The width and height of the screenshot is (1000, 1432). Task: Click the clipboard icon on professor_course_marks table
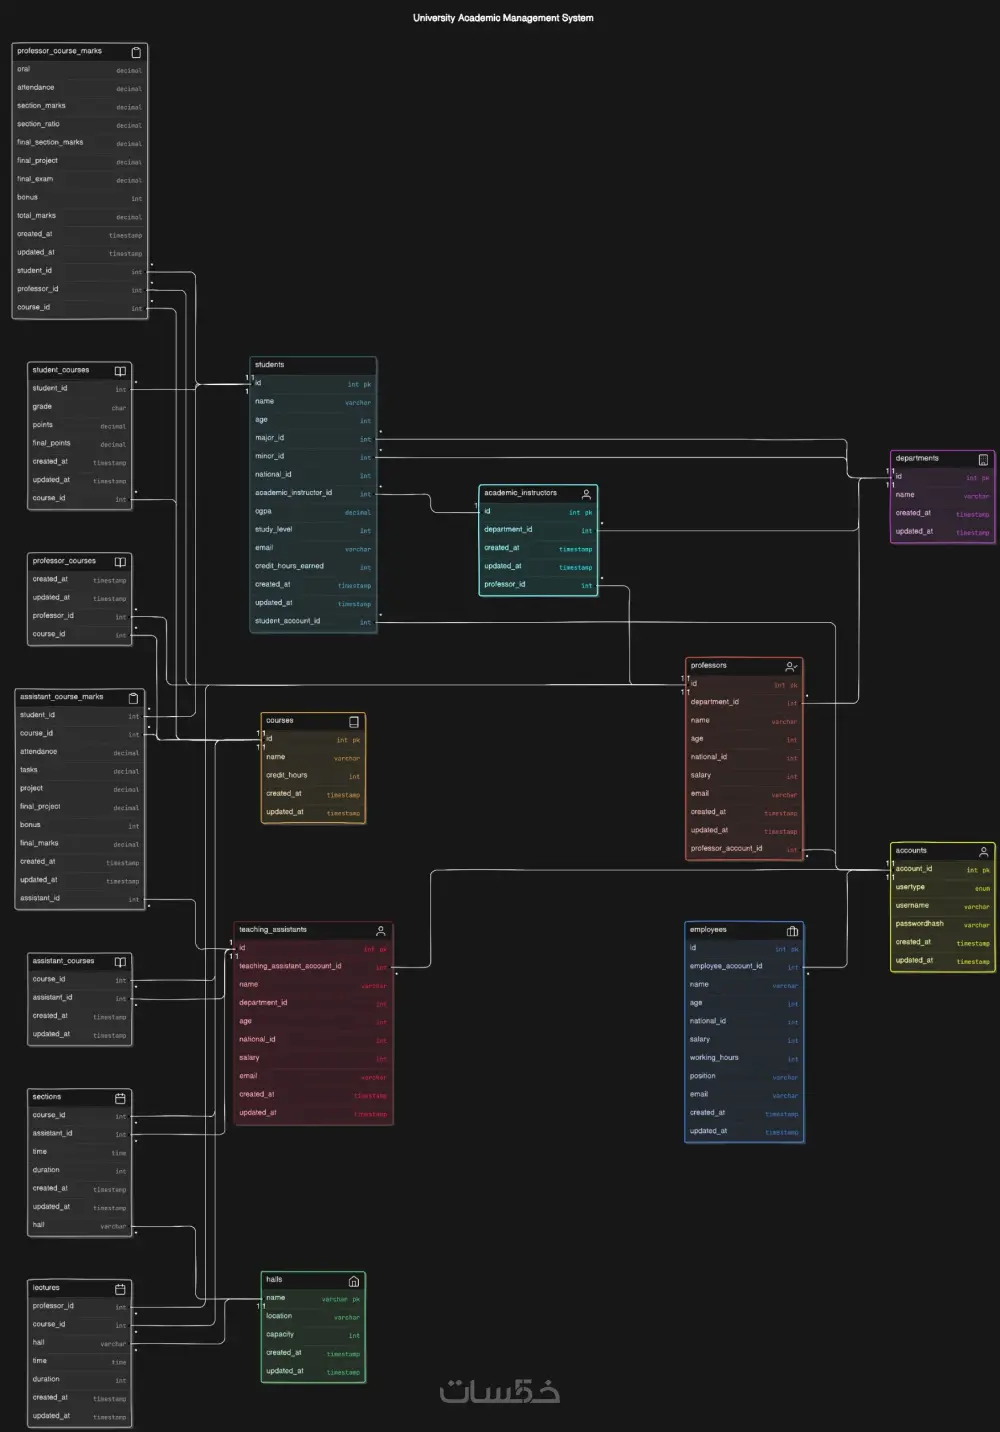136,52
